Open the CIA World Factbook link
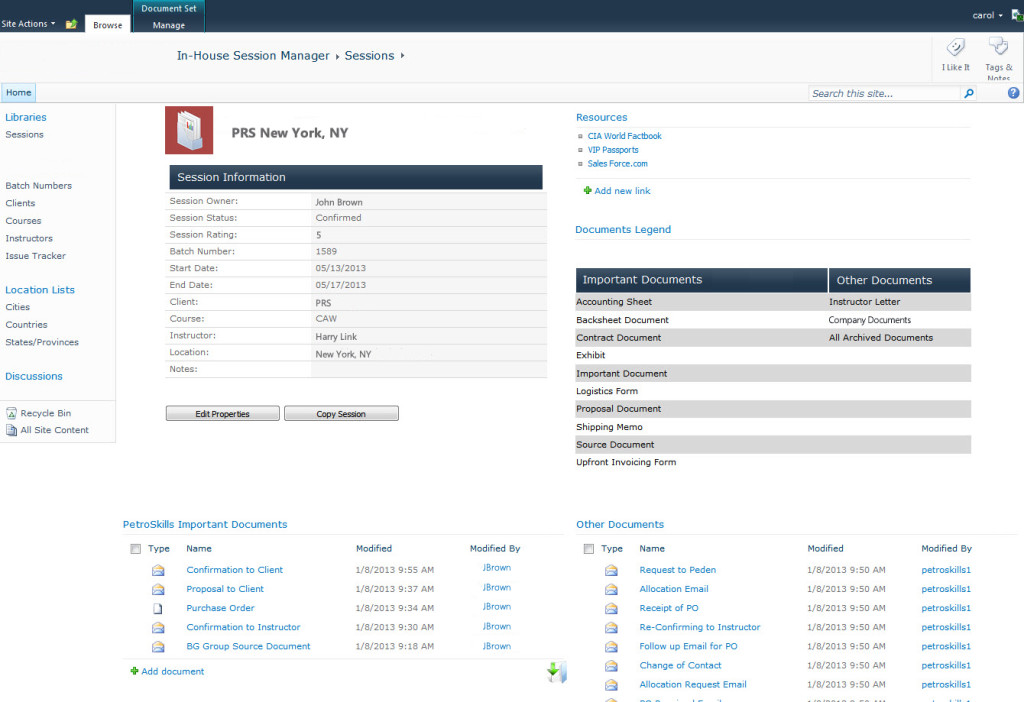The image size is (1024, 702). (624, 136)
